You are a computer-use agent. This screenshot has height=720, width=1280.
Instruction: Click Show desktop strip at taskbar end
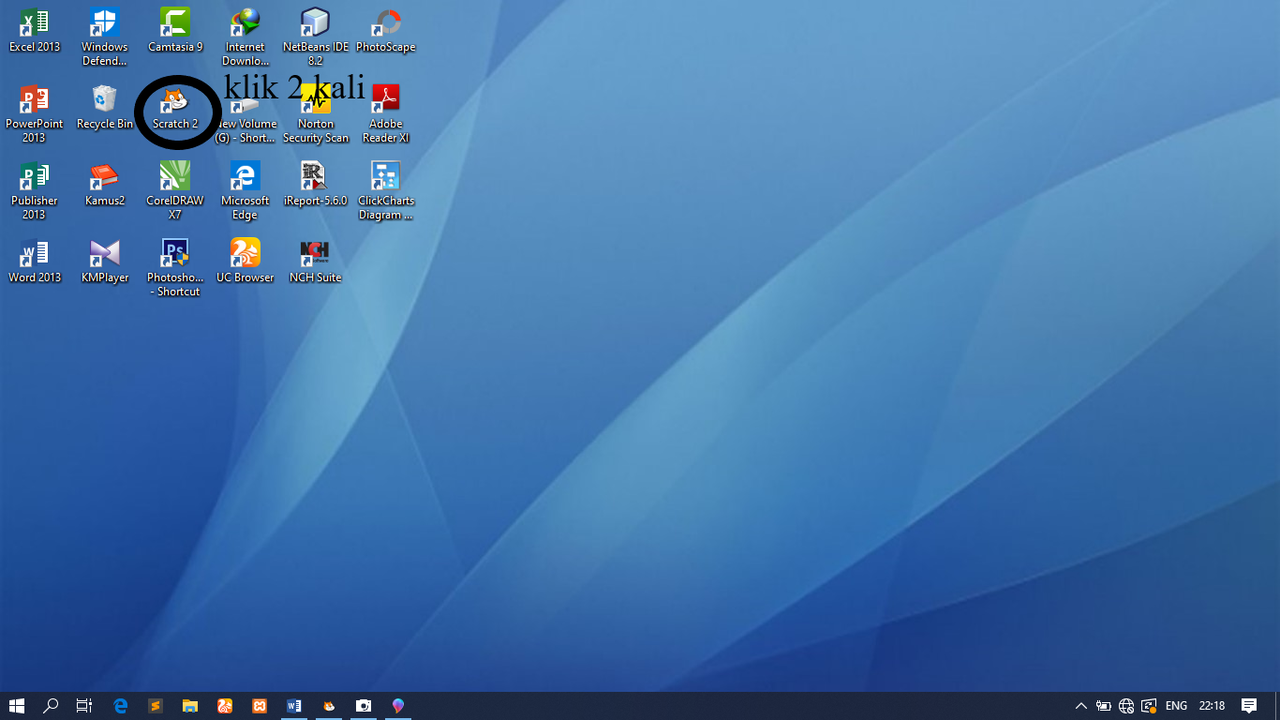click(x=1277, y=706)
